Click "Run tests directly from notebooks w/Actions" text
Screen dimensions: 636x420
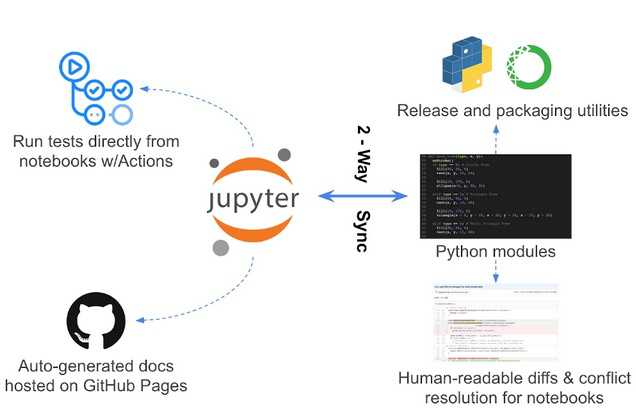pos(96,151)
